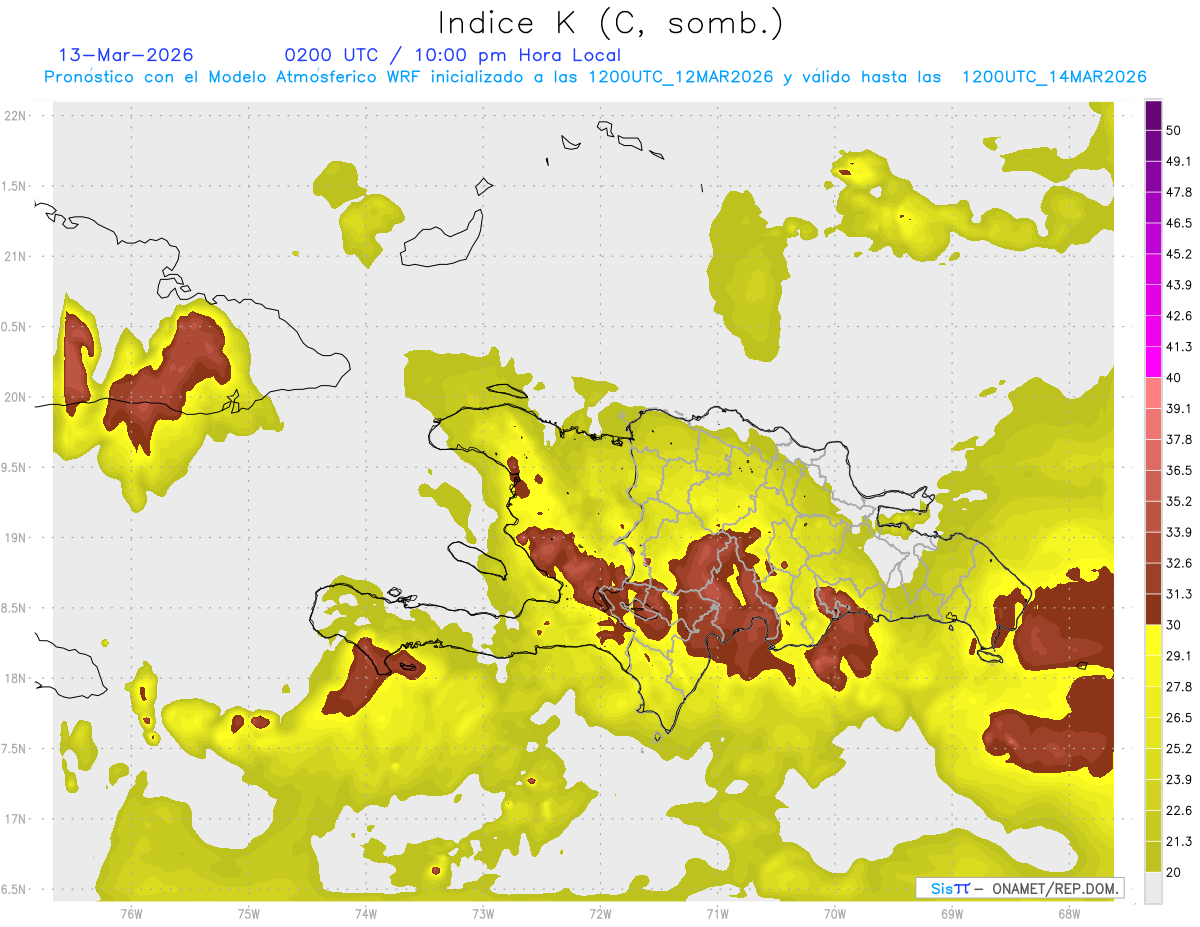Pick the bright yellow legend band between 29.1 and 30
The width and height of the screenshot is (1200, 927).
[1153, 640]
